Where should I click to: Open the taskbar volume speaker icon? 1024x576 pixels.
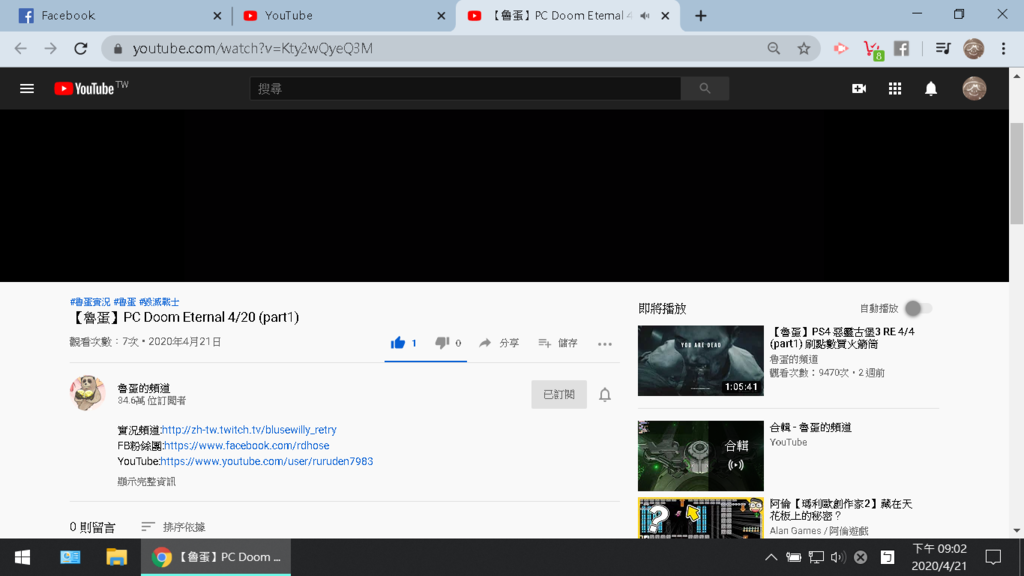coord(838,557)
